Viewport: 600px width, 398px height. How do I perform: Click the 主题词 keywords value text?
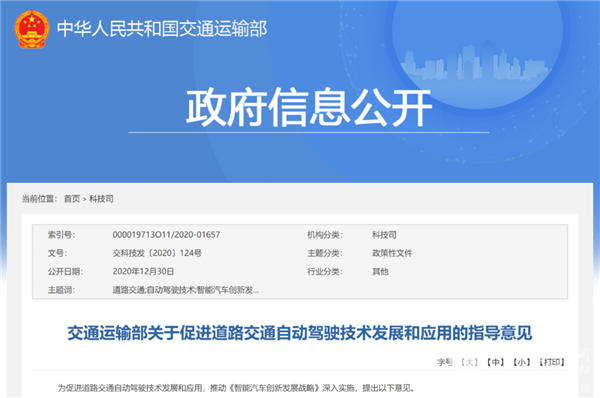(x=186, y=290)
